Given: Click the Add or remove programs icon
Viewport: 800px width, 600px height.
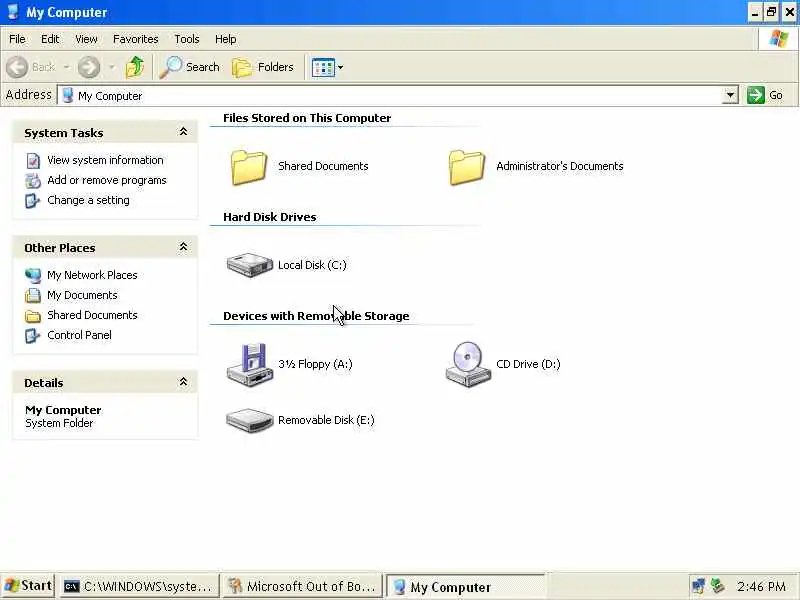Looking at the screenshot, I should (x=33, y=181).
